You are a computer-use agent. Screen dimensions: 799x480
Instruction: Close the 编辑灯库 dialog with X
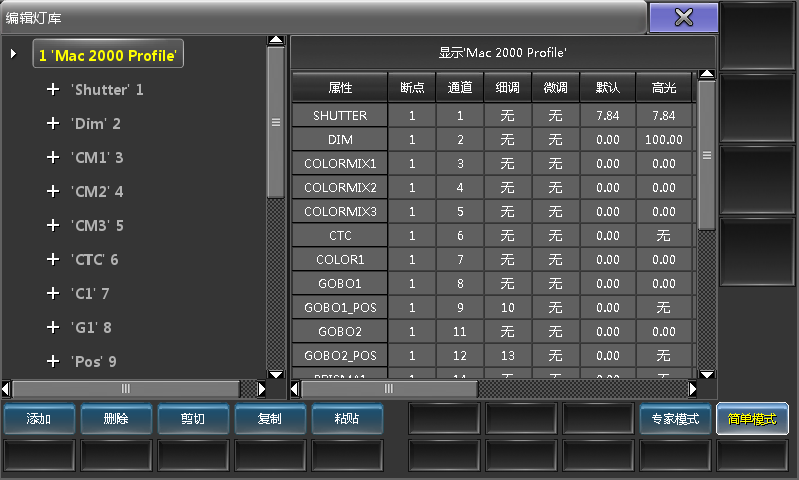point(683,18)
